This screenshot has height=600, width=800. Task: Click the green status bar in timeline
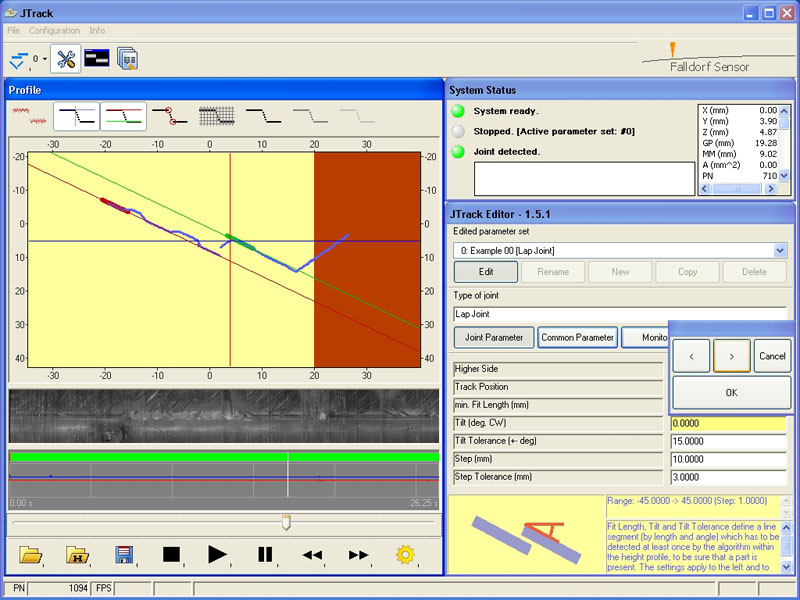point(224,457)
